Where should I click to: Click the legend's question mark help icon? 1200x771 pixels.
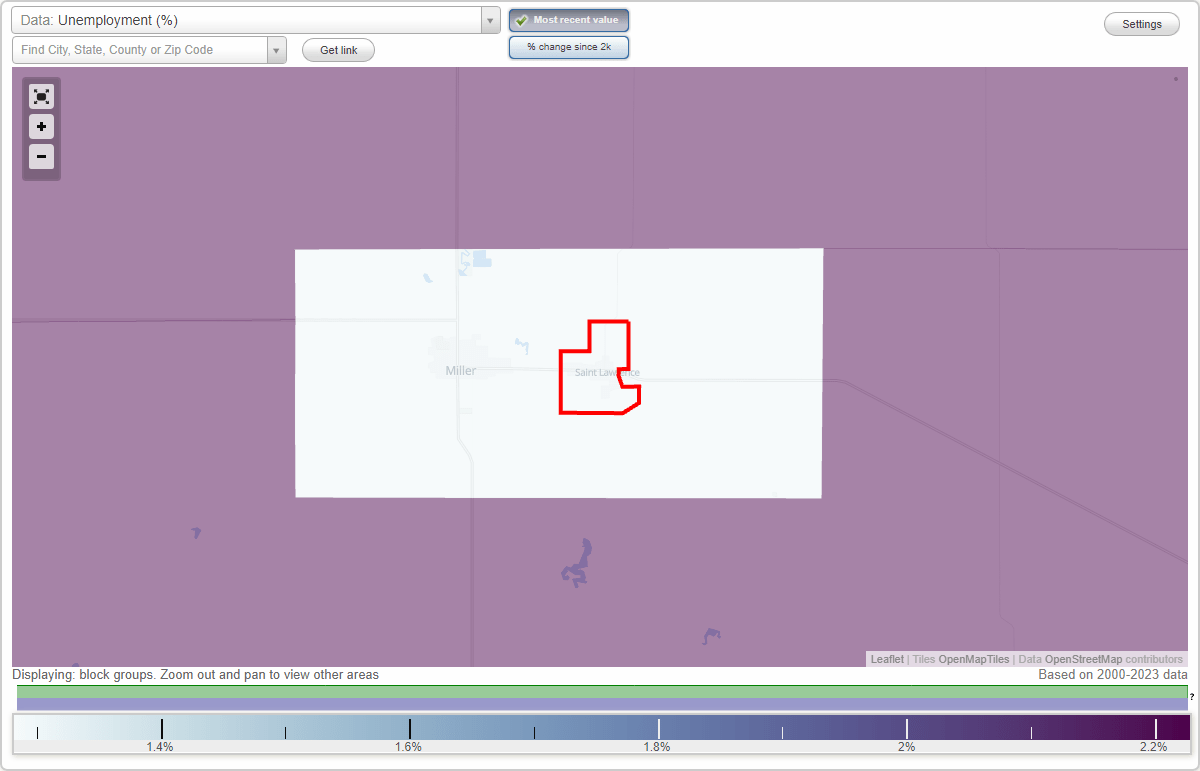[x=1191, y=695]
